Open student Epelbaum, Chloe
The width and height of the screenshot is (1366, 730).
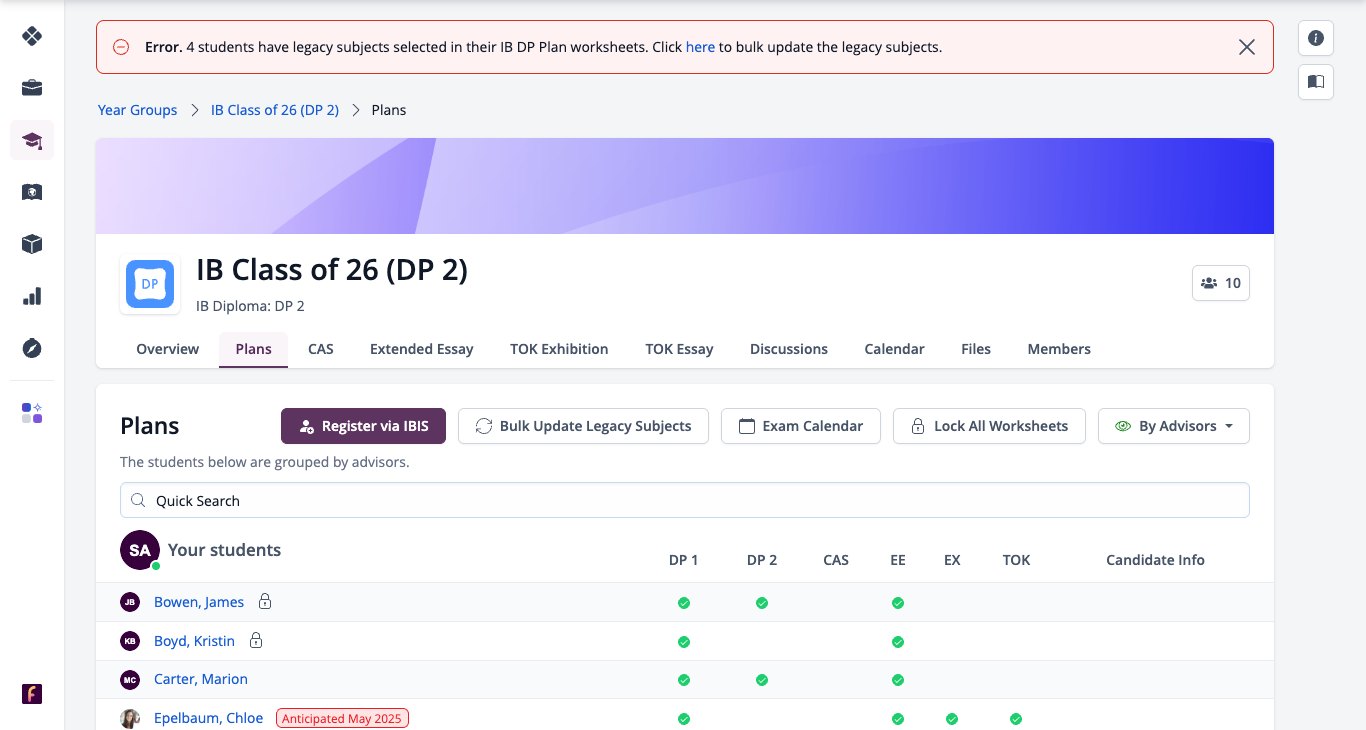[x=209, y=718]
